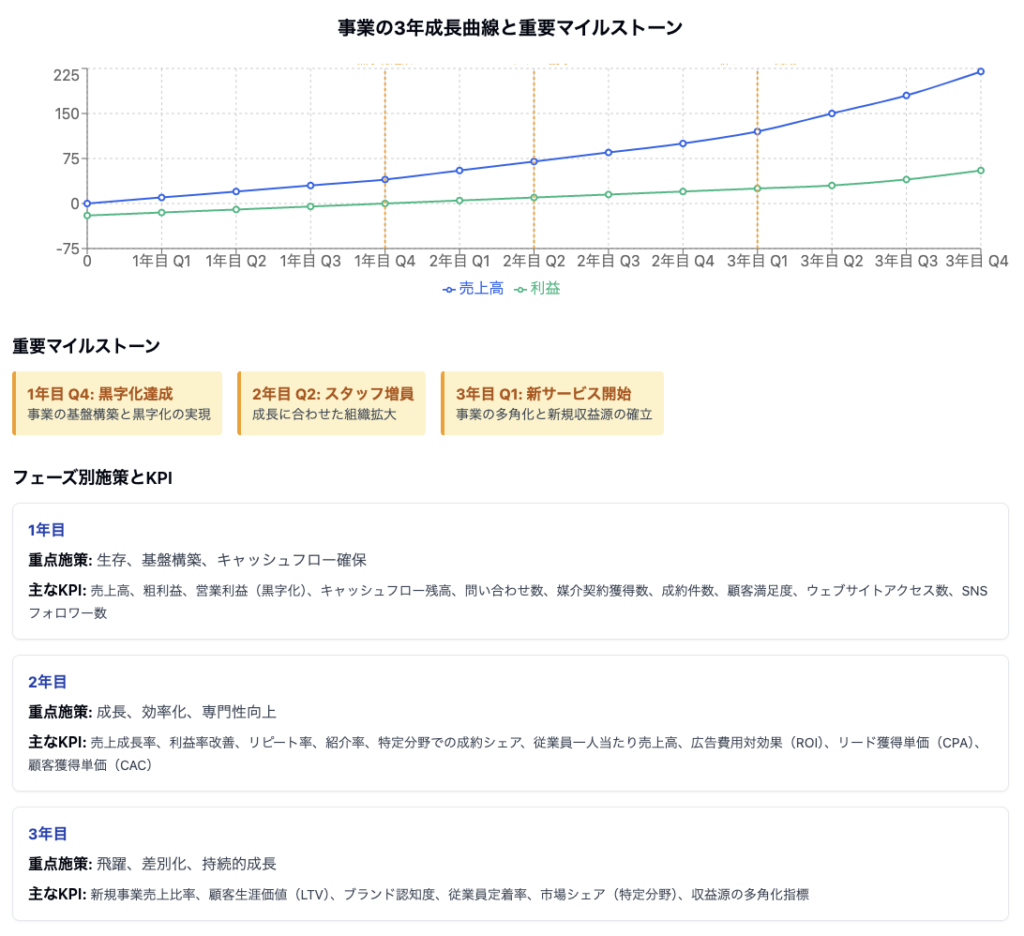This screenshot has width=1024, height=936.
Task: Click the orange milestone line at 3年目 Q1
Action: click(x=757, y=100)
